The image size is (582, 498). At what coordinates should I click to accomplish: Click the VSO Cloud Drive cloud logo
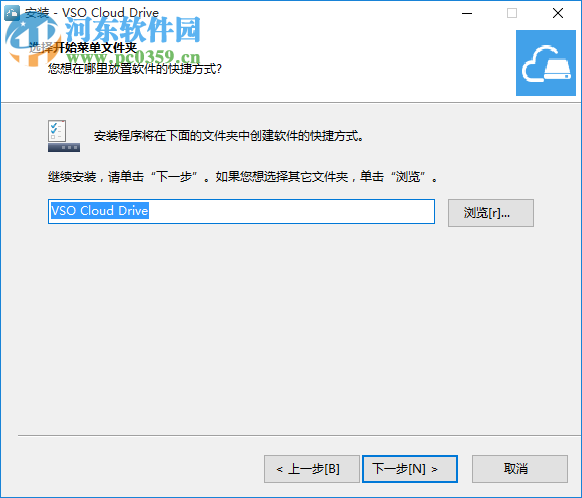(x=546, y=63)
